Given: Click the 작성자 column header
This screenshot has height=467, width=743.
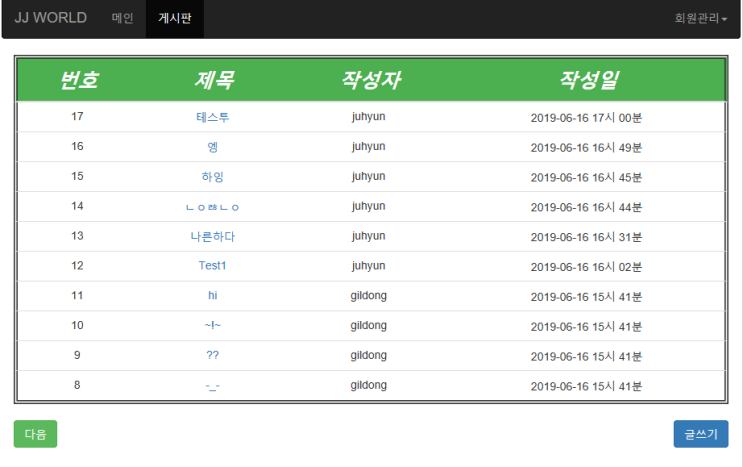Looking at the screenshot, I should (371, 80).
